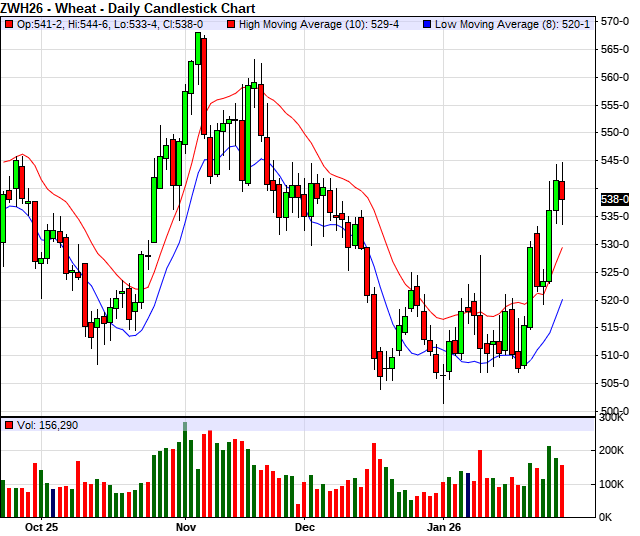Screen dimensions: 640x536
Task: Select the Vol: 156,290 volume readout
Action: tap(47, 425)
